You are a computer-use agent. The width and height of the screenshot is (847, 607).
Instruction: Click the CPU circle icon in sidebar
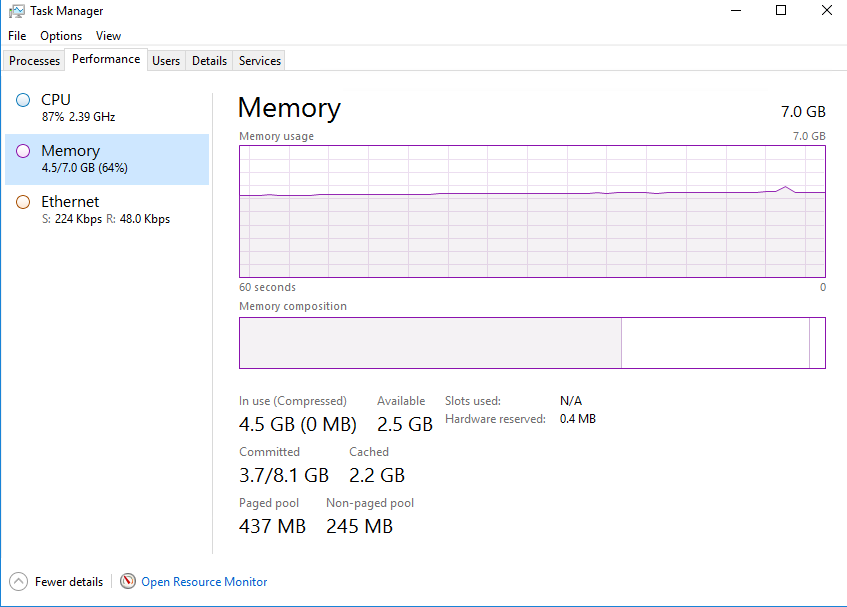click(x=23, y=100)
